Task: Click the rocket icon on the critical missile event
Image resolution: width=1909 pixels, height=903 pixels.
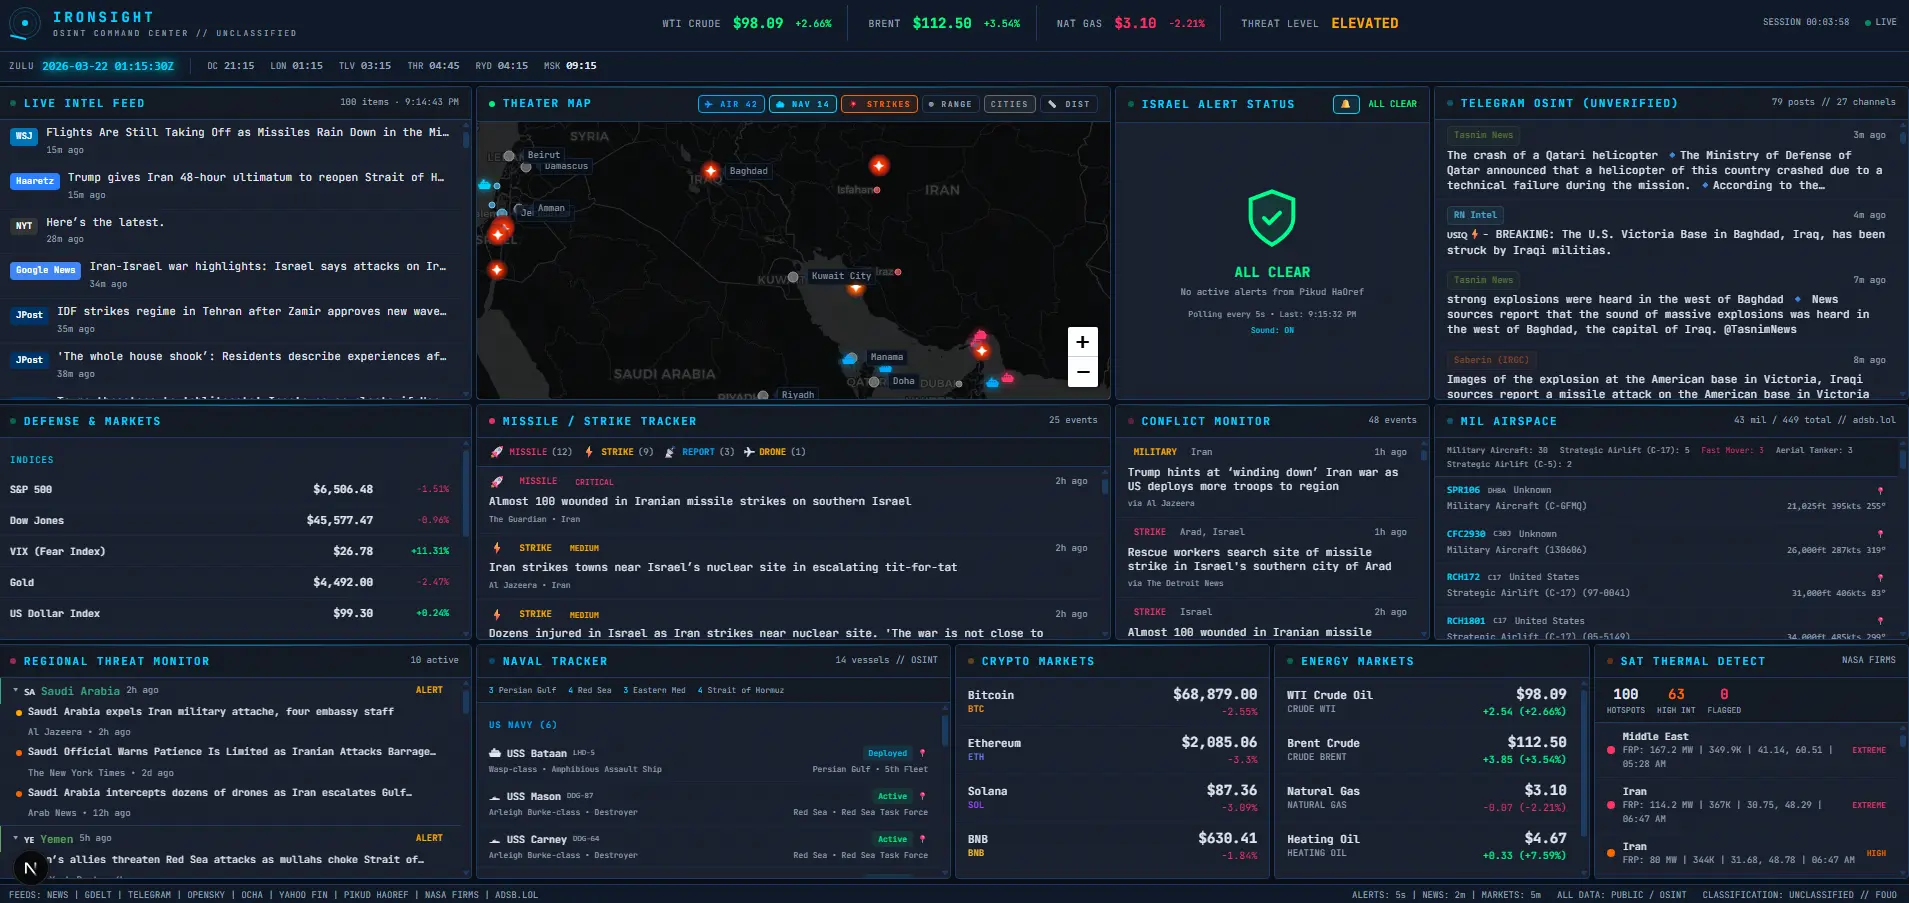Action: coord(497,482)
